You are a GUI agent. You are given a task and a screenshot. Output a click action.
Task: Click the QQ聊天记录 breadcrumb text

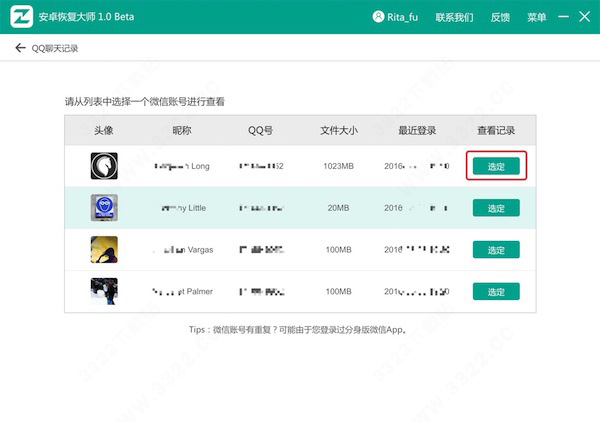click(x=55, y=48)
